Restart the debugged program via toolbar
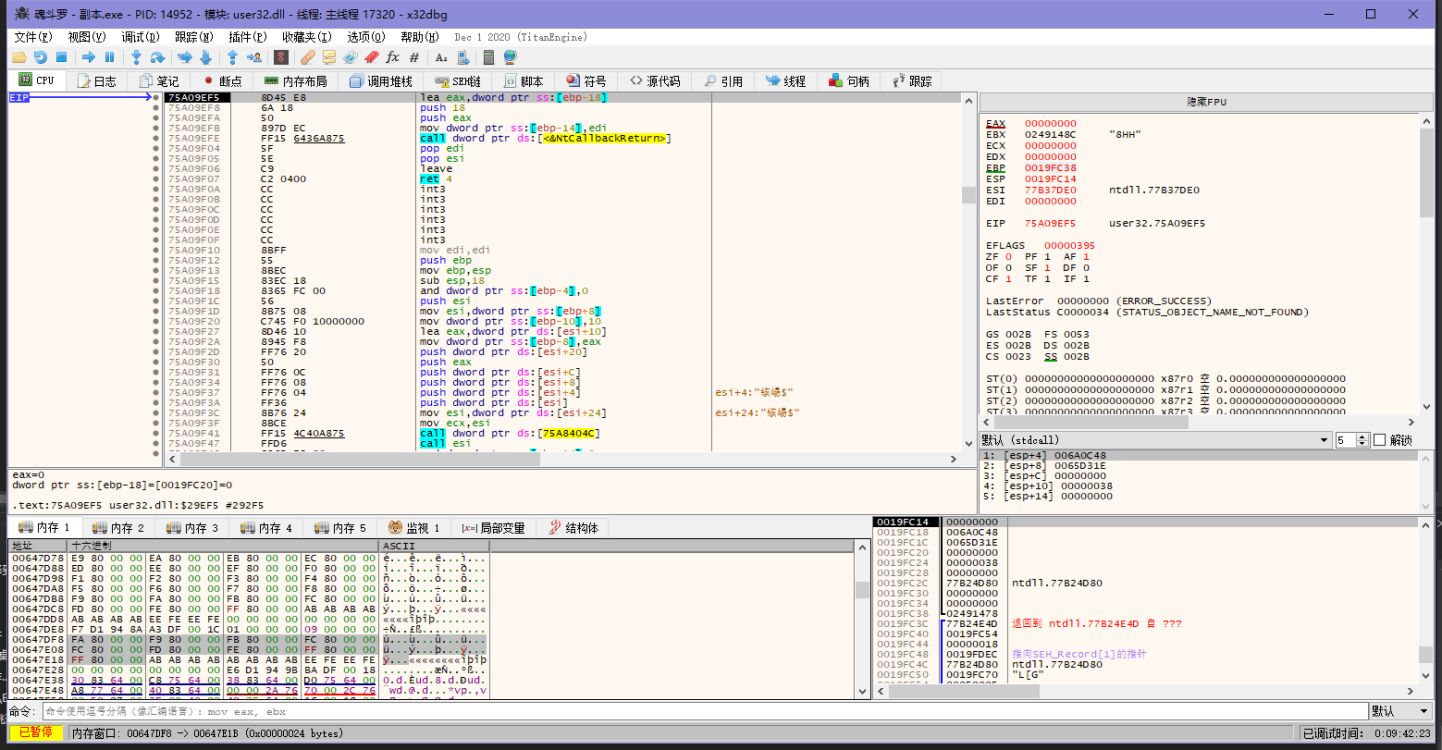 tap(40, 58)
